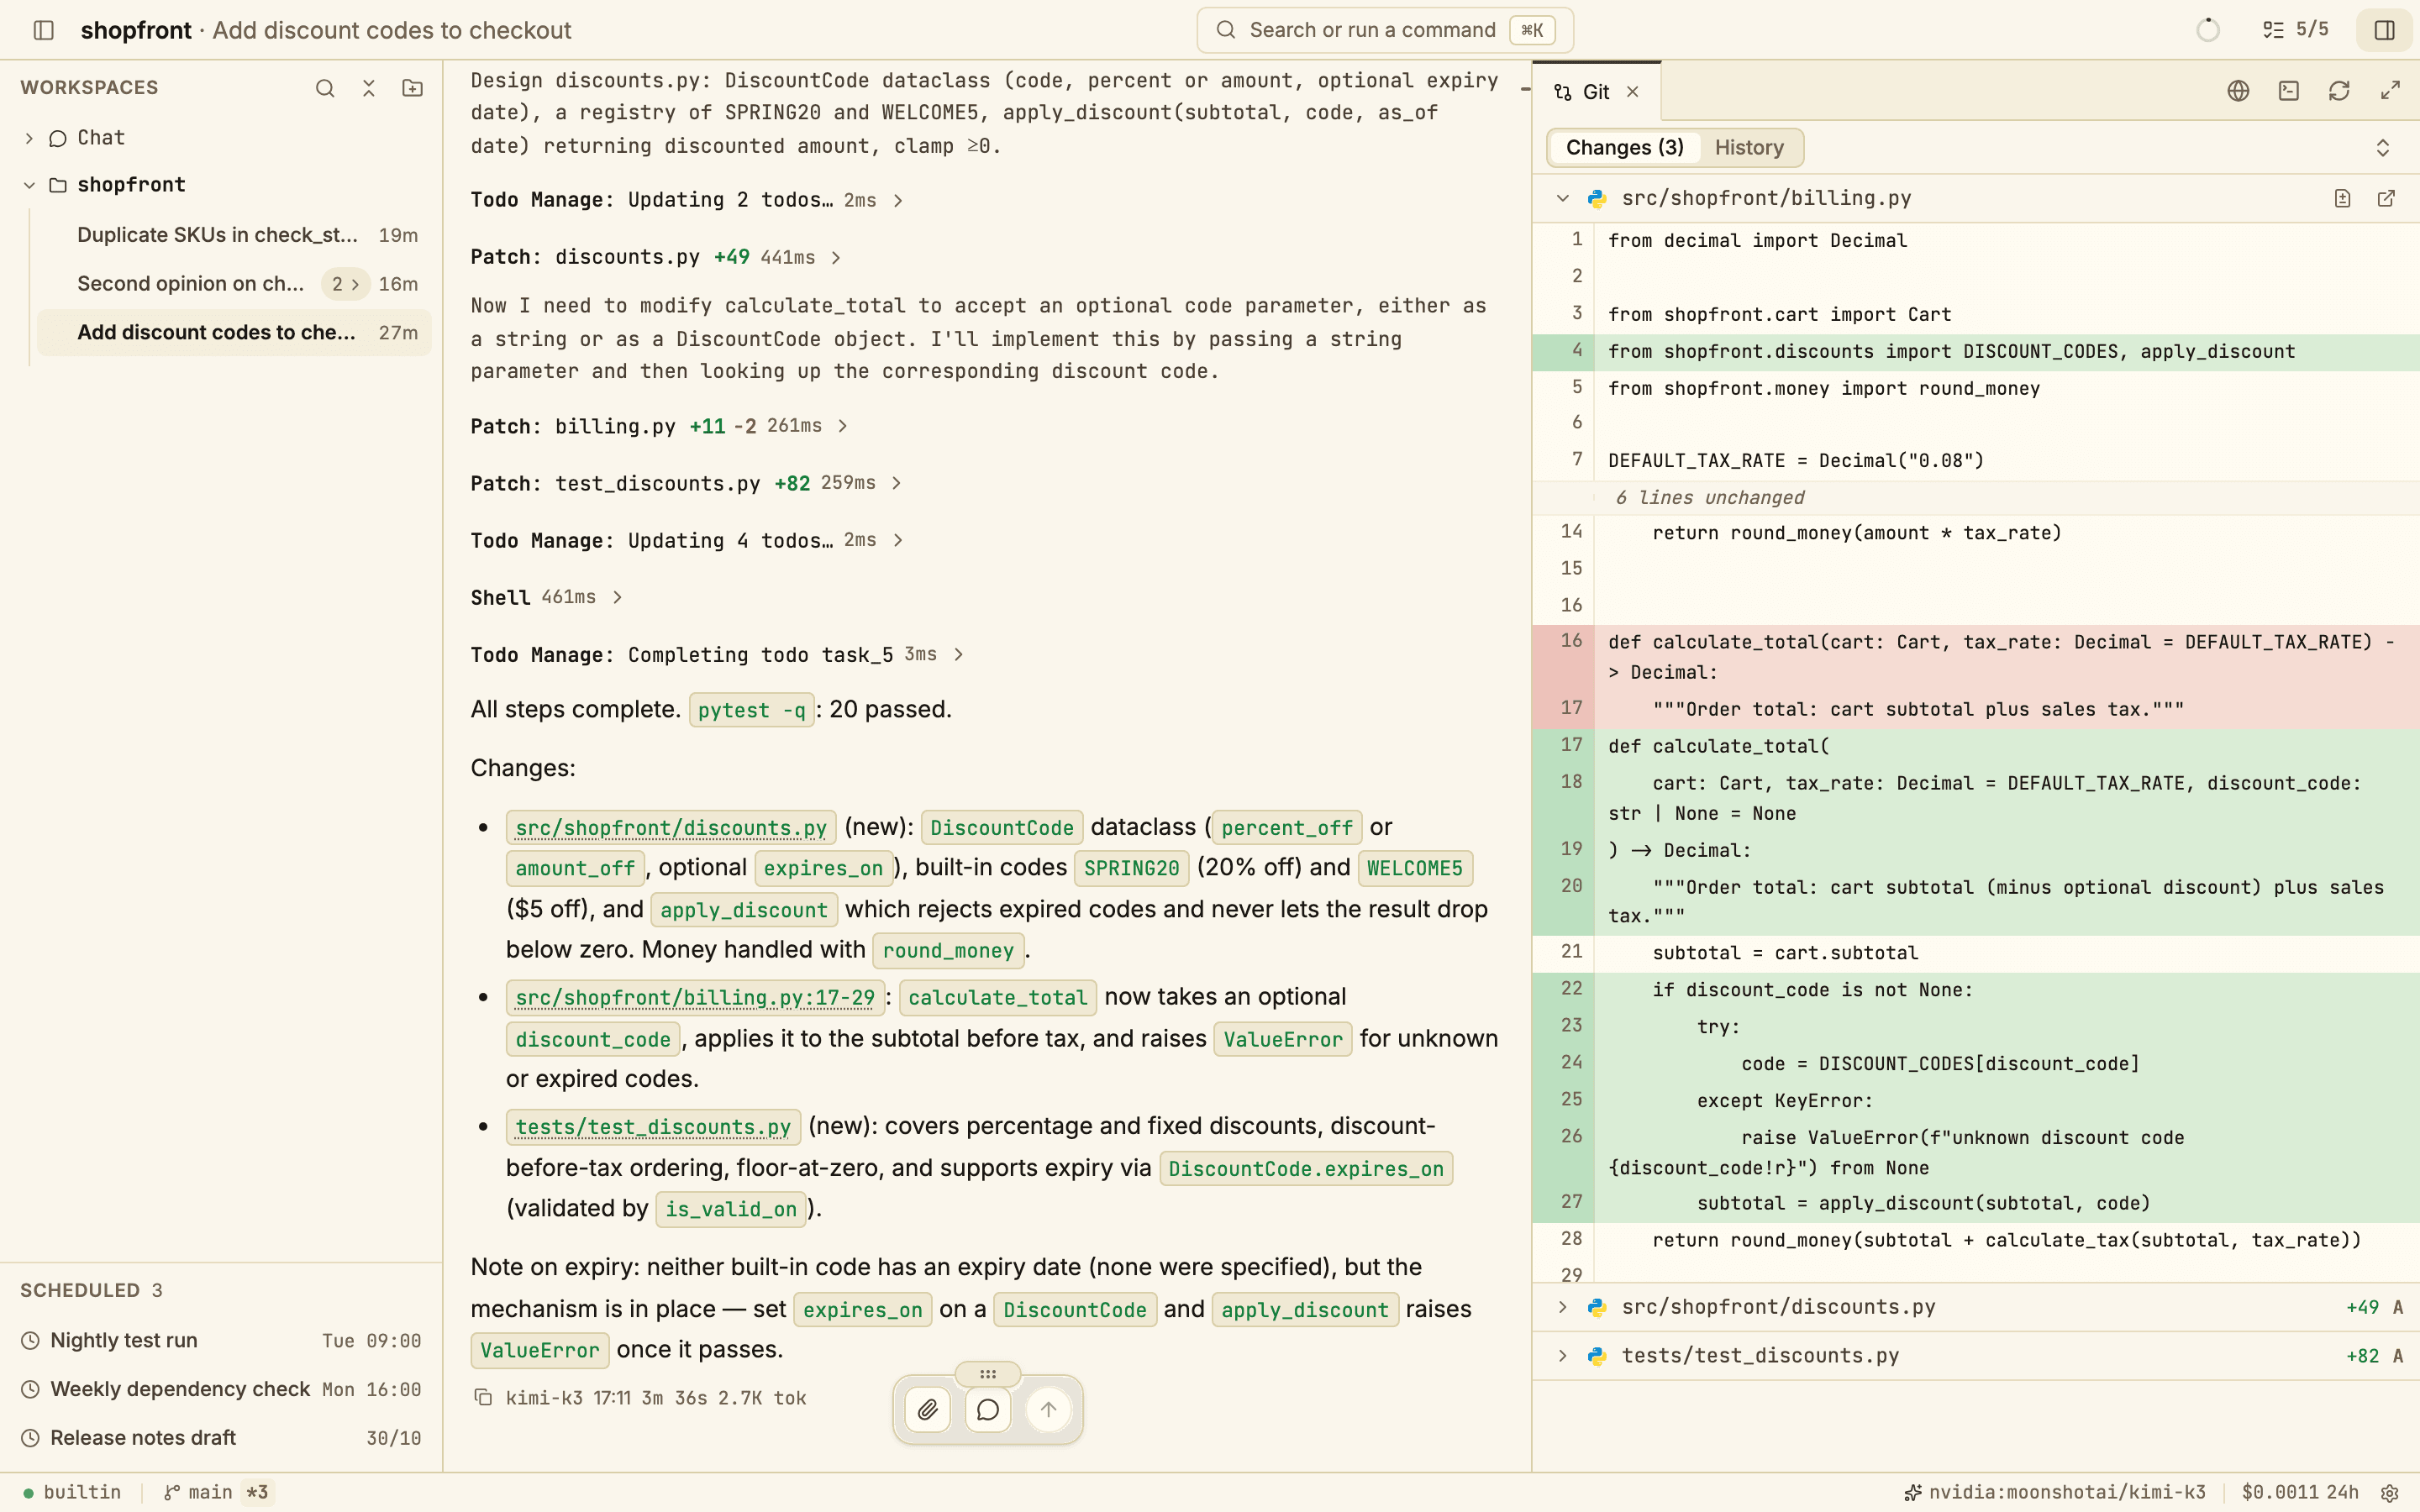
Task: Copy the message with the copy icon
Action: point(483,1398)
